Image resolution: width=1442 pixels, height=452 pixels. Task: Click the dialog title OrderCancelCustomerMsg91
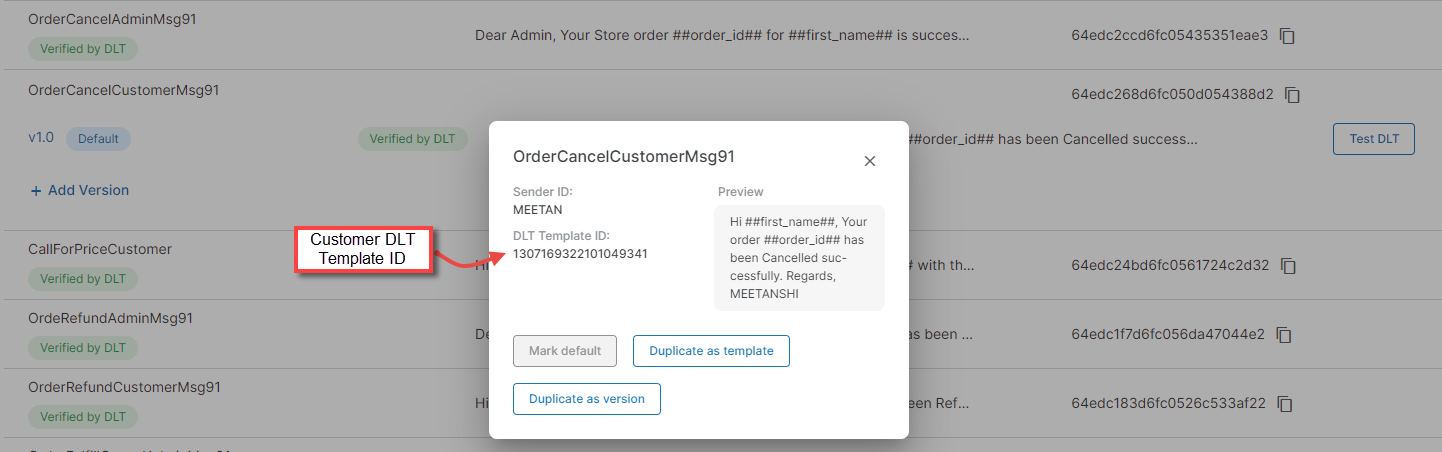tap(623, 156)
